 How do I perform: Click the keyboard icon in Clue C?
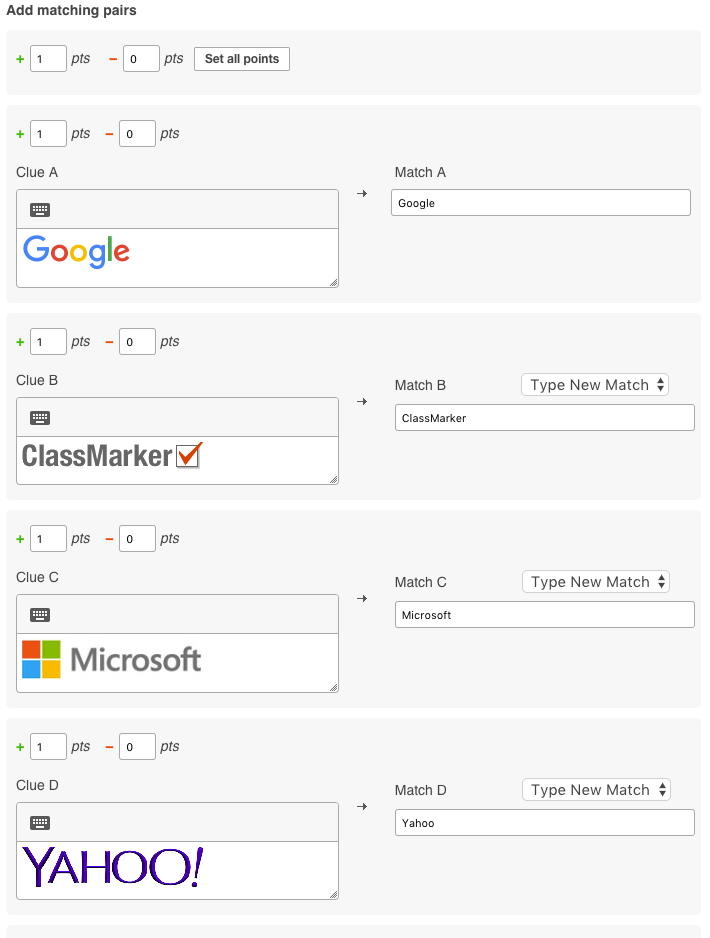40,615
